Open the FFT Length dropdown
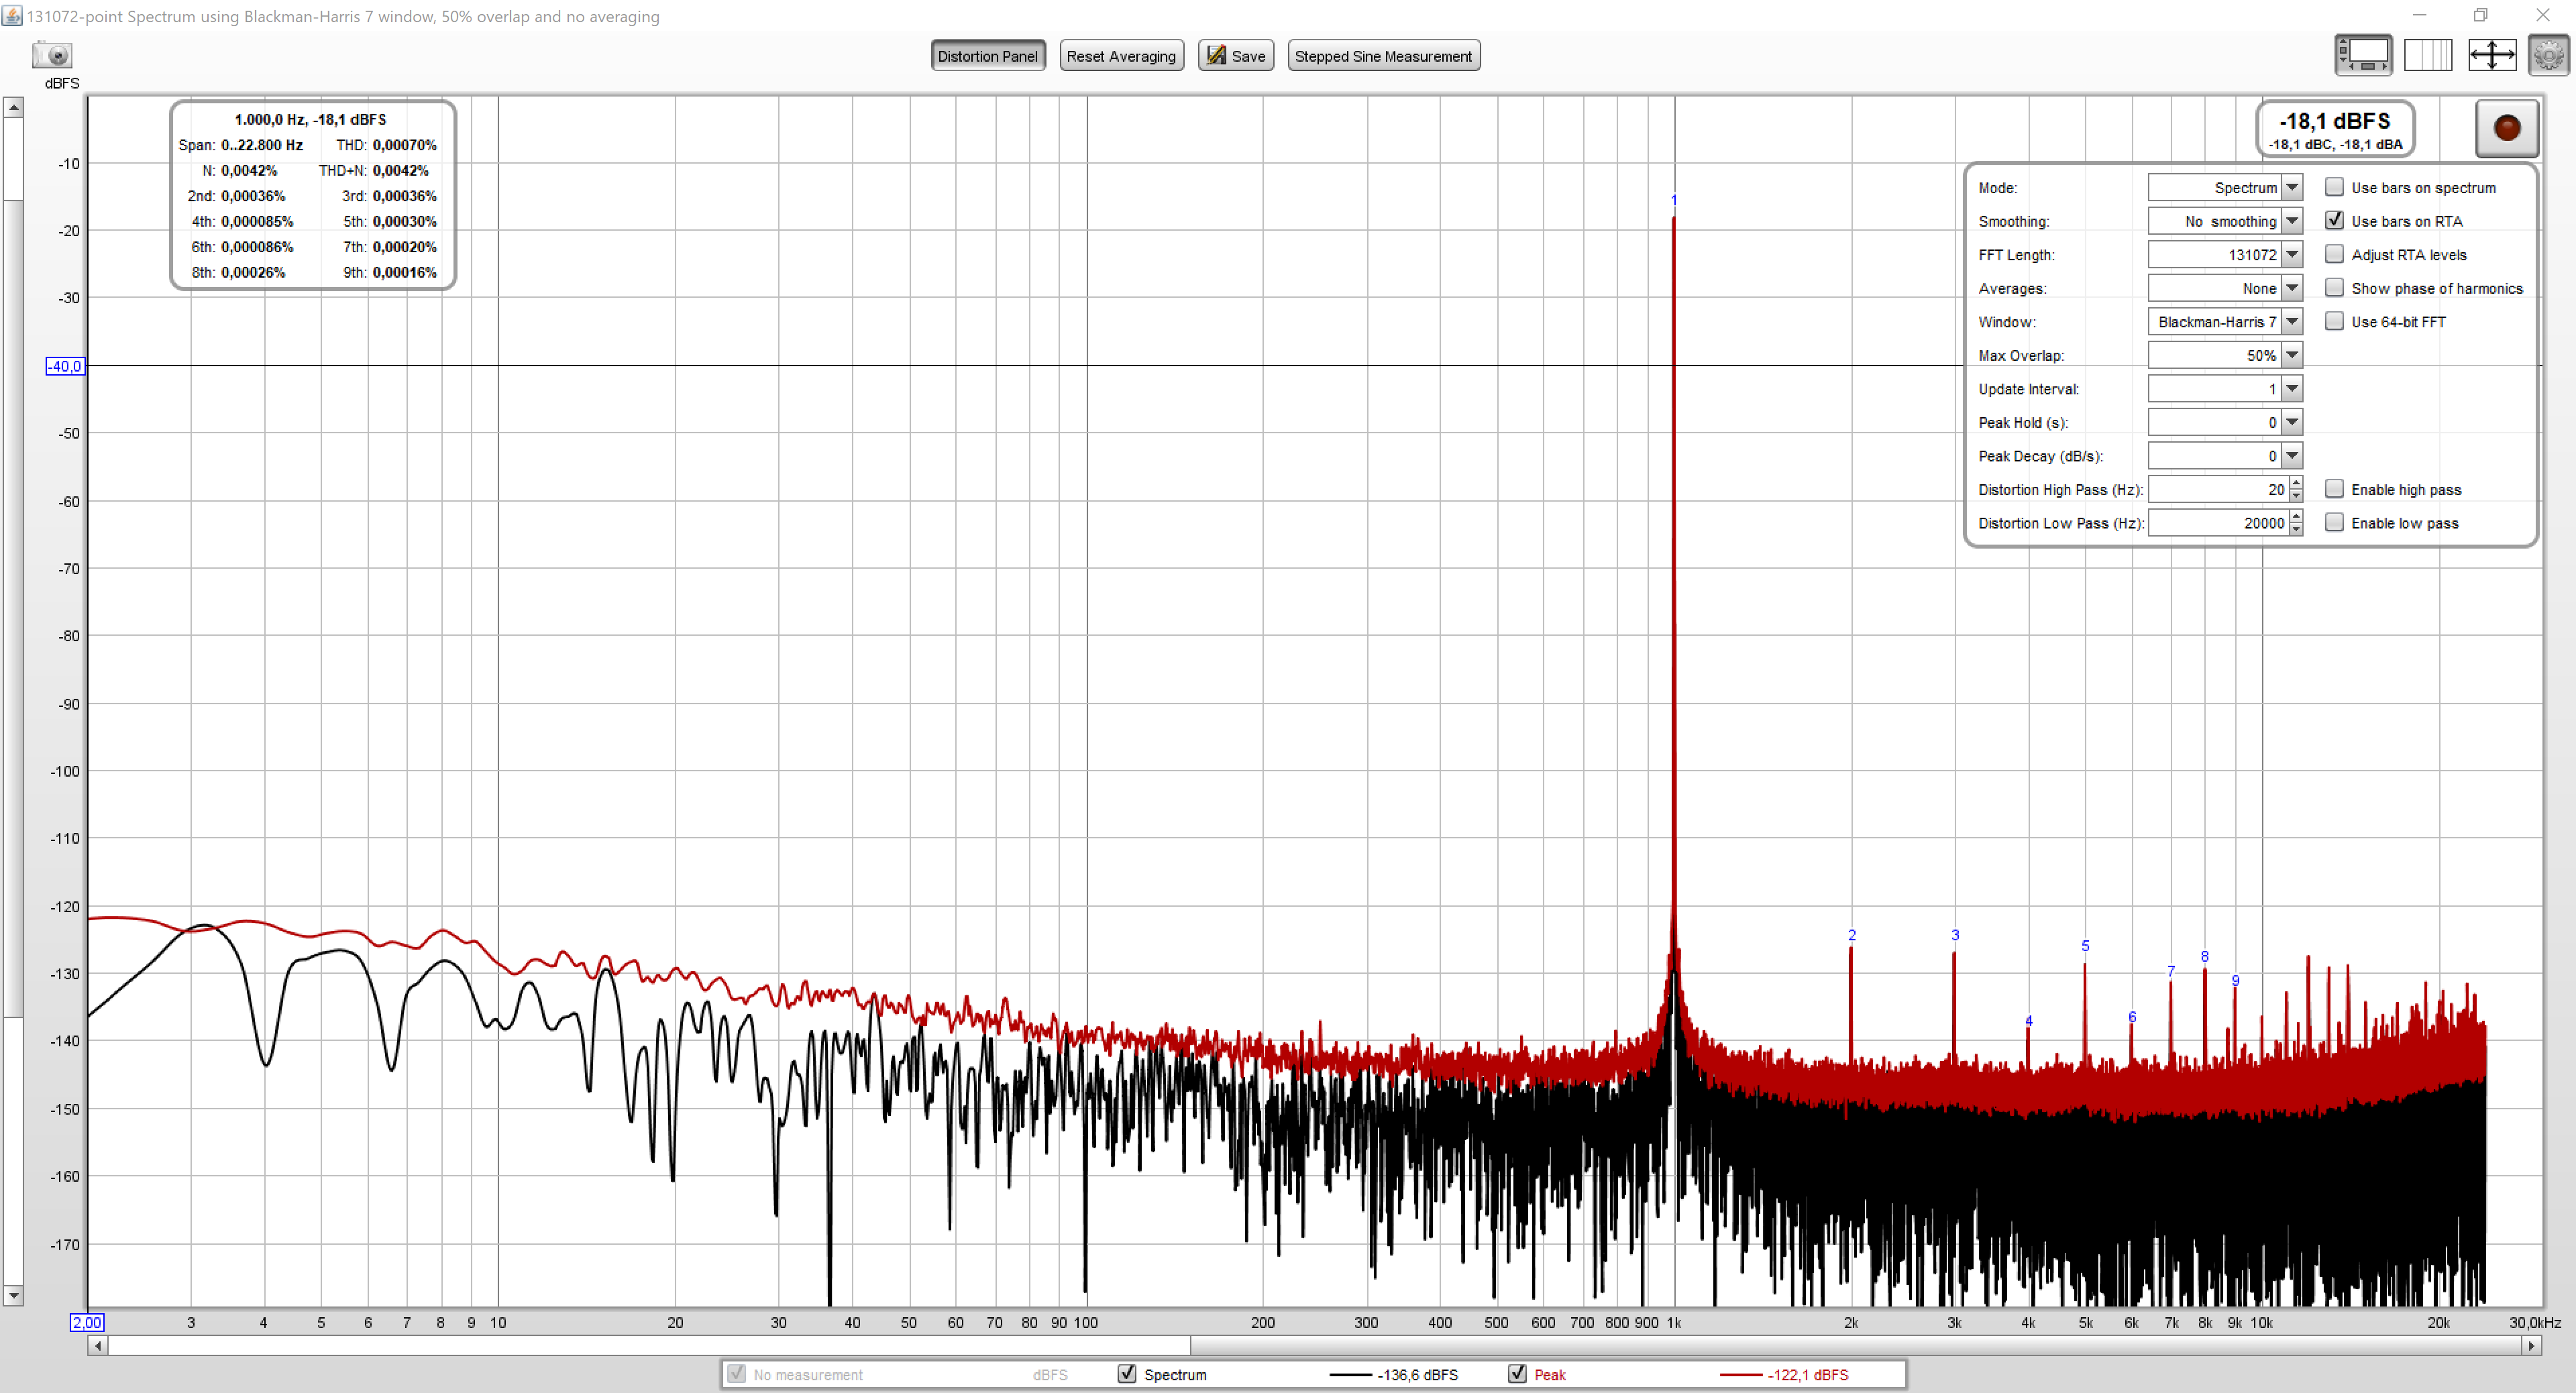This screenshot has width=2576, height=1393. tap(2292, 255)
